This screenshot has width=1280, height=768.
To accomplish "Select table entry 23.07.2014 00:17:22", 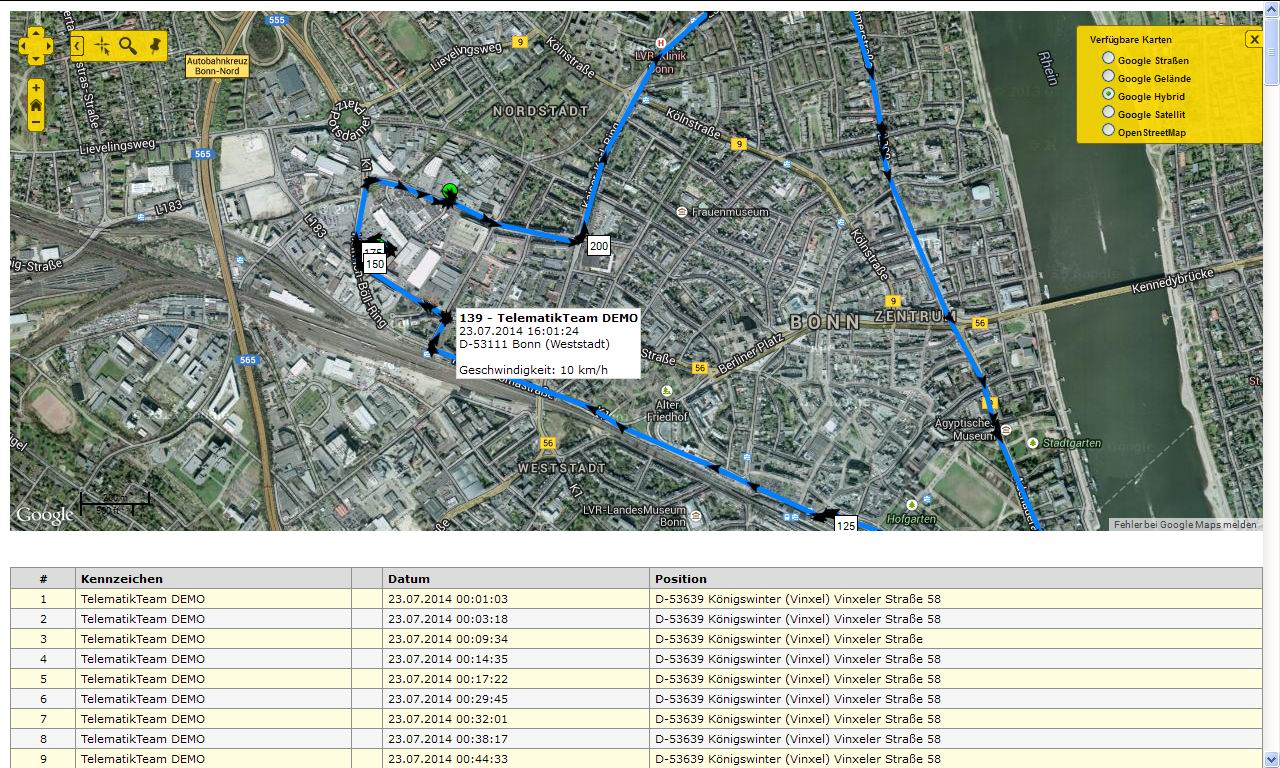I will [x=448, y=679].
